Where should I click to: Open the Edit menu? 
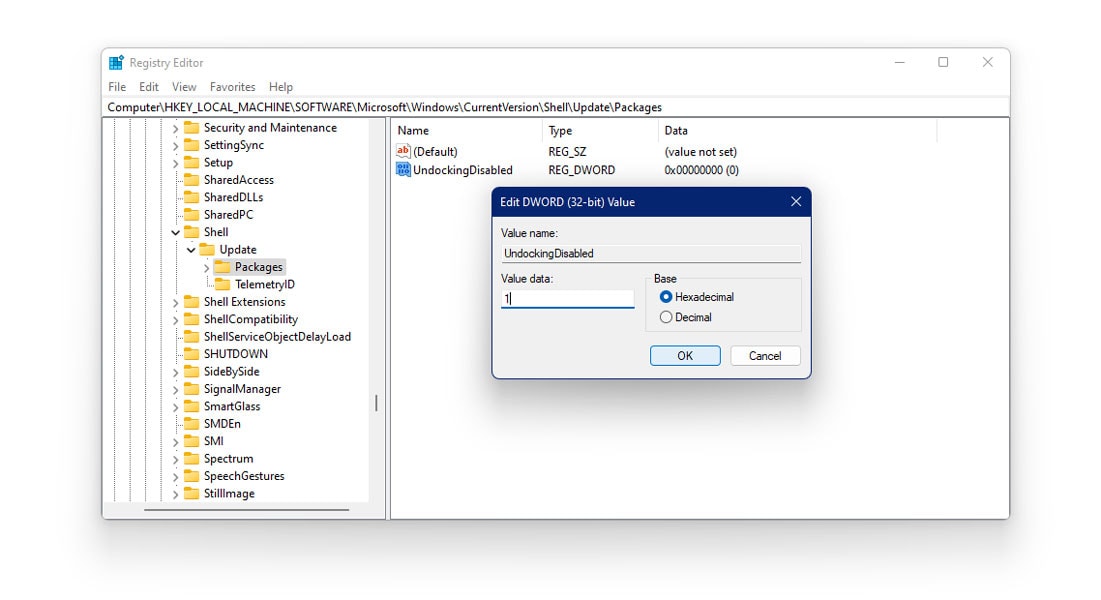coord(149,86)
